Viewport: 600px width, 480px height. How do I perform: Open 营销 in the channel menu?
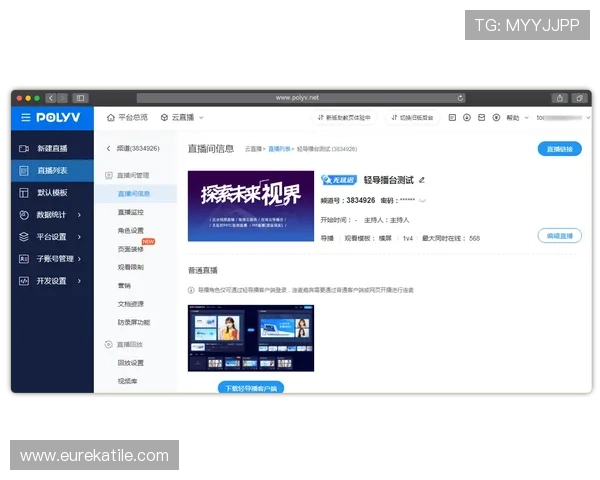point(124,286)
